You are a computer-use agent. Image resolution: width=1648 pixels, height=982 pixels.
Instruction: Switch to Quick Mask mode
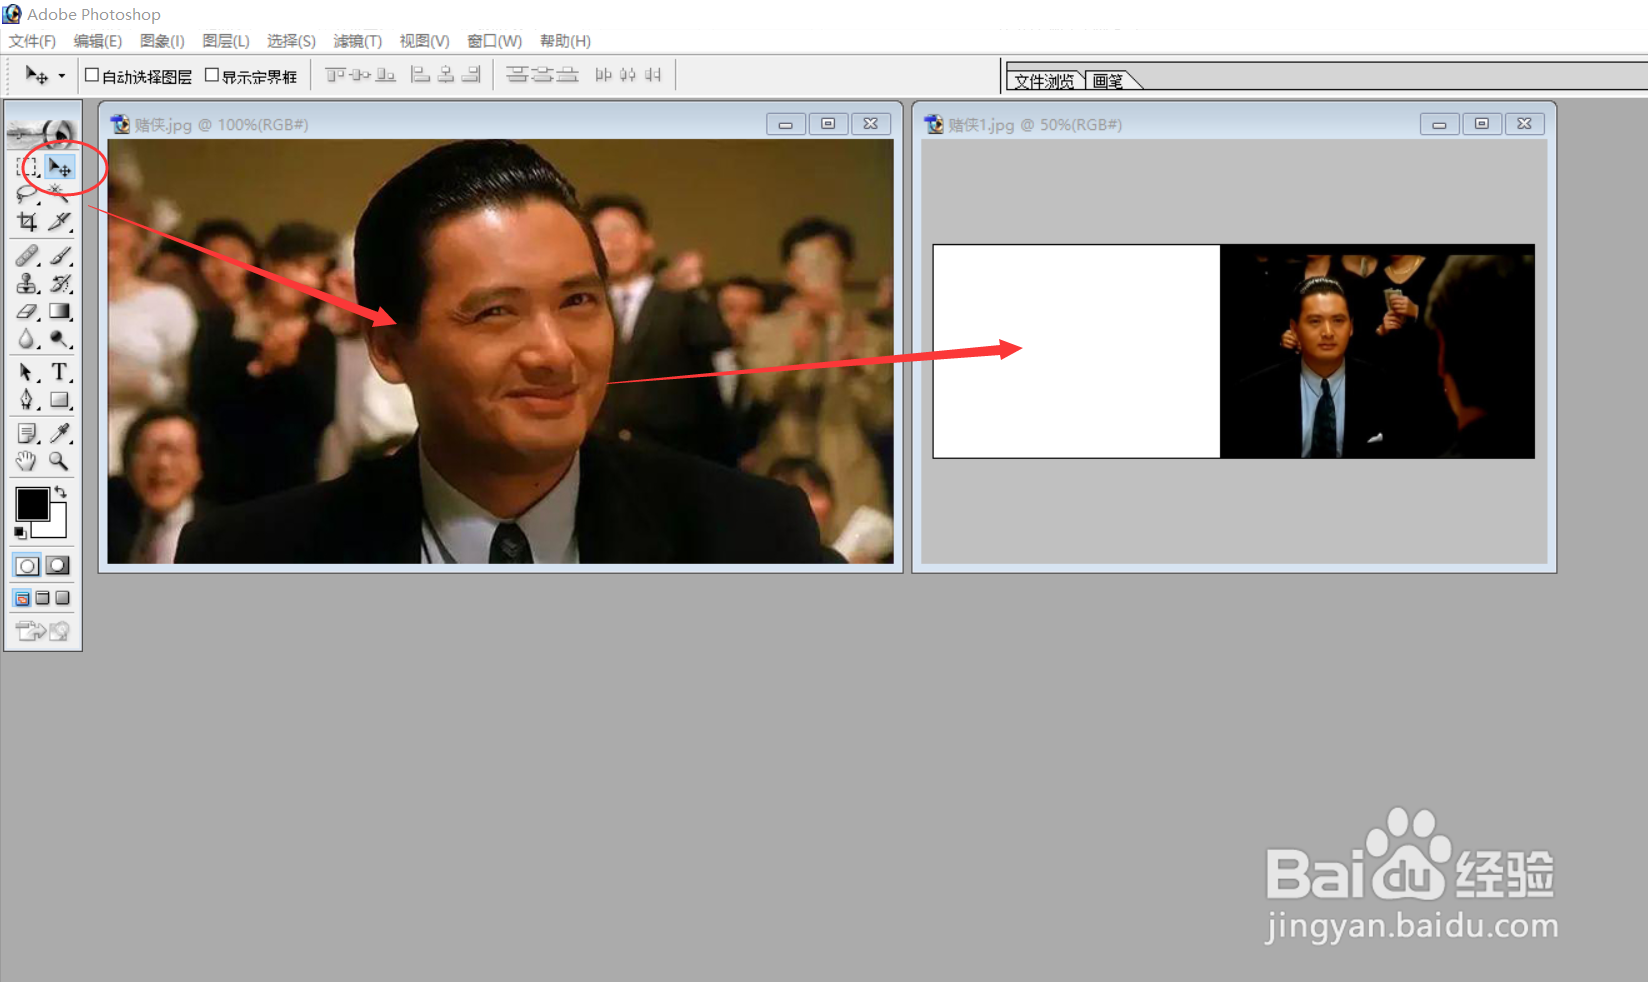(x=58, y=566)
